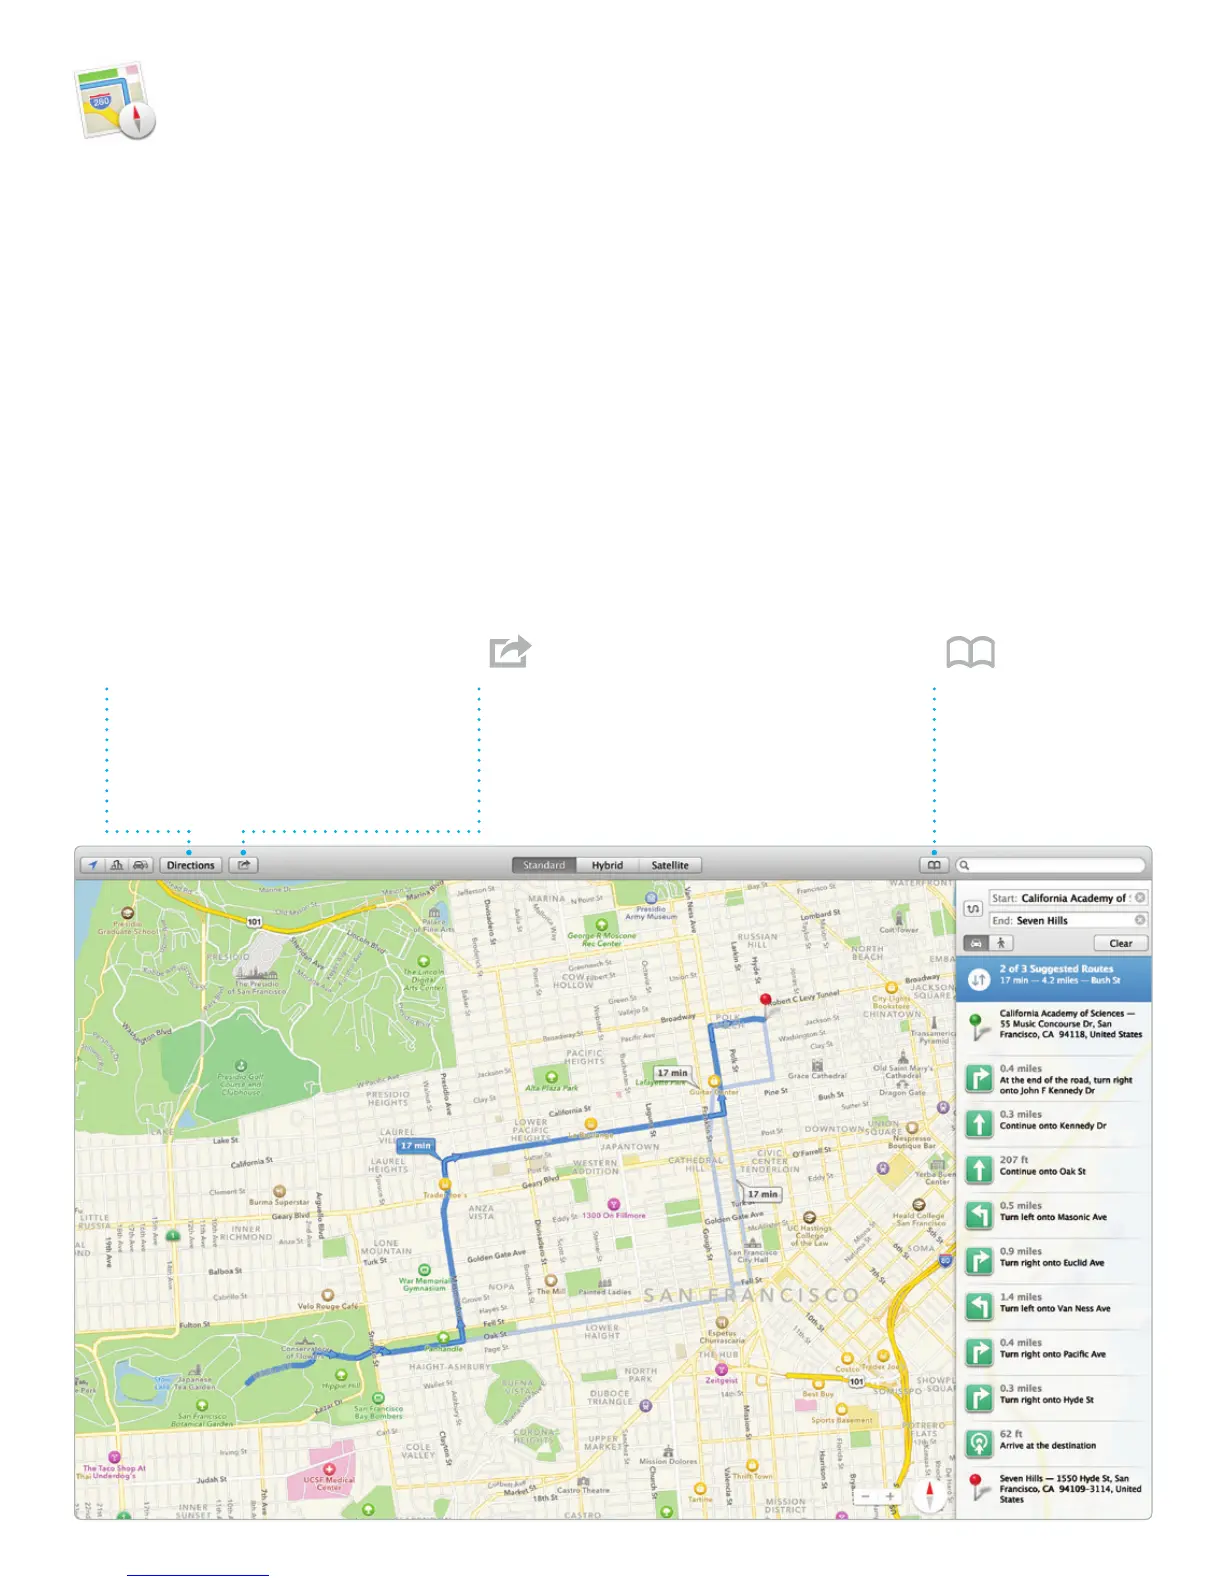Viewport: 1224px width, 1584px height.
Task: Click the current location arrow in the toolbar
Action: tap(93, 865)
